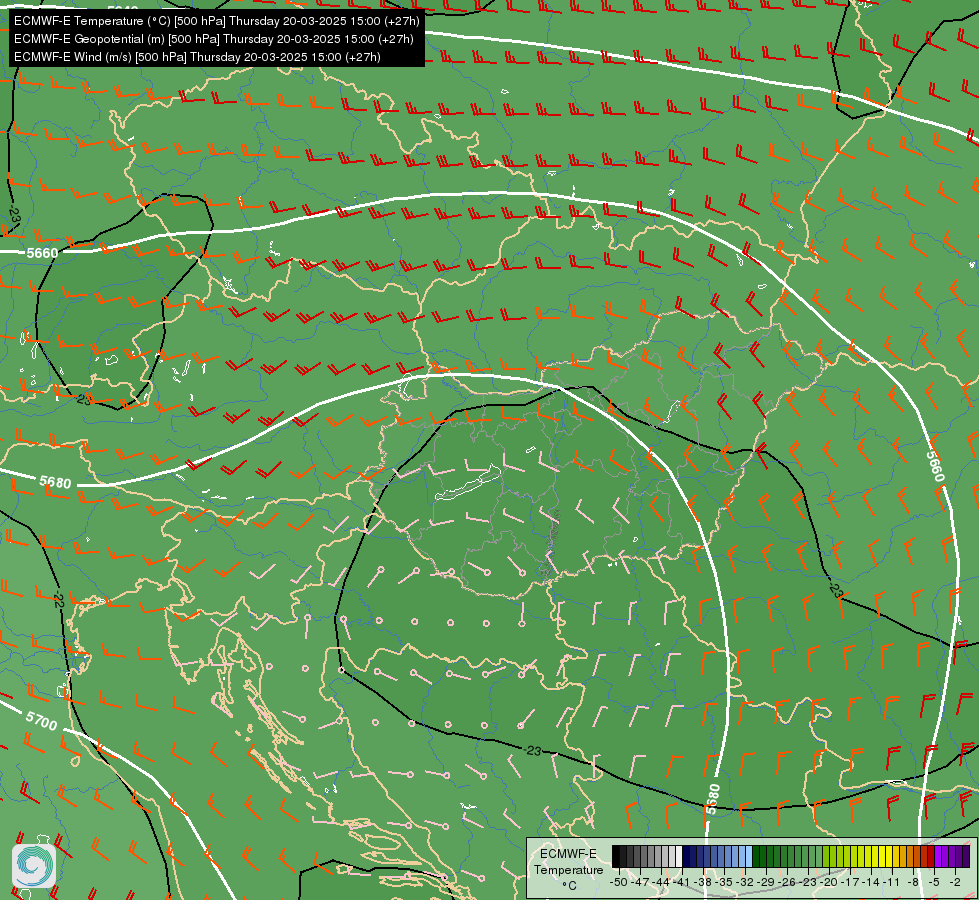Click the blue swirl logo icon
The width and height of the screenshot is (979, 900).
tap(34, 866)
